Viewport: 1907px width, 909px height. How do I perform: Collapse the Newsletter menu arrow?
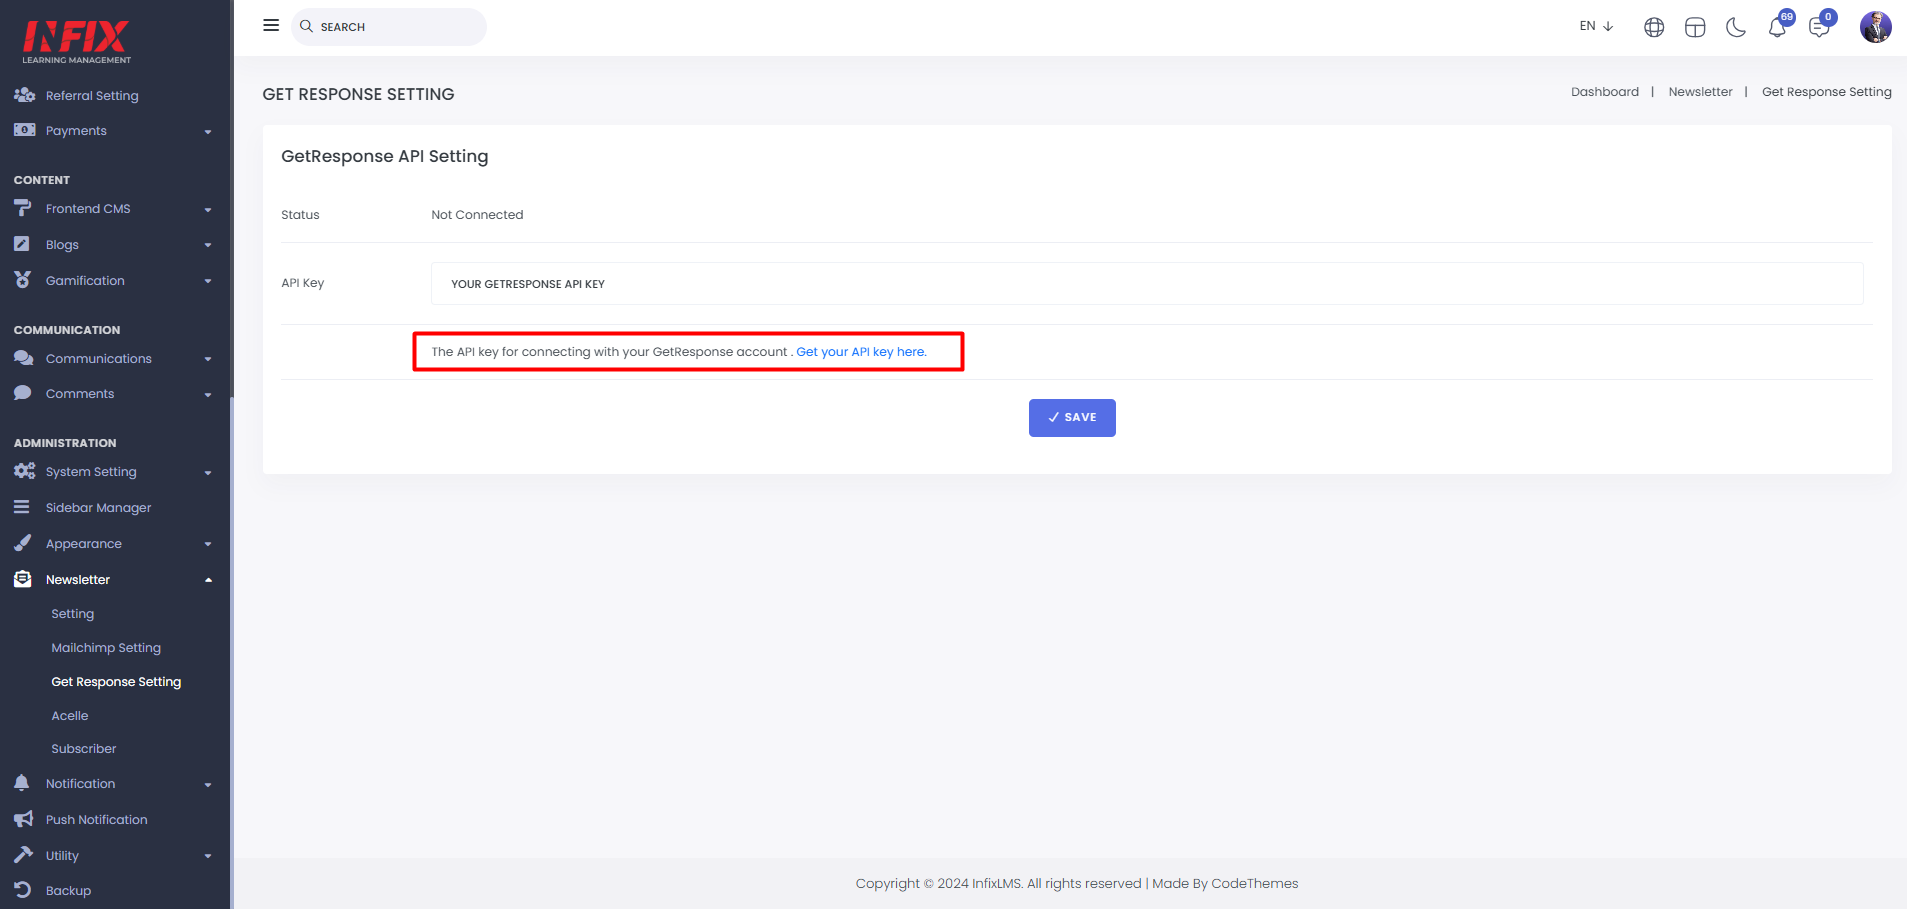point(208,580)
